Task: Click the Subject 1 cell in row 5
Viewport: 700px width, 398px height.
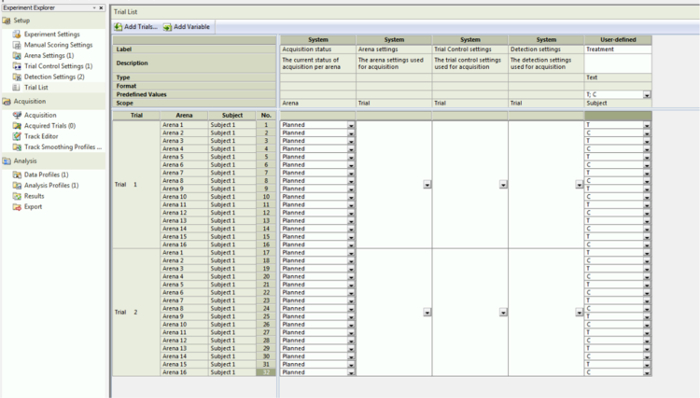Action: click(232, 157)
